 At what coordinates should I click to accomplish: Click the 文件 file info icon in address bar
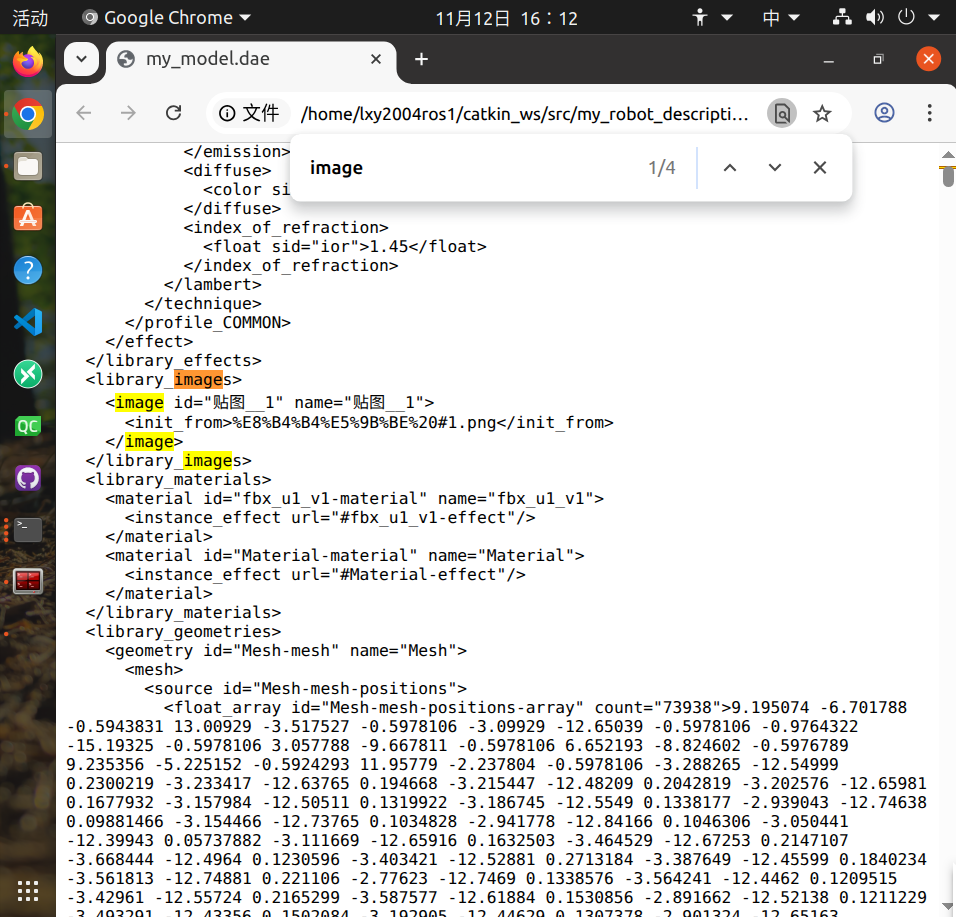click(x=228, y=113)
